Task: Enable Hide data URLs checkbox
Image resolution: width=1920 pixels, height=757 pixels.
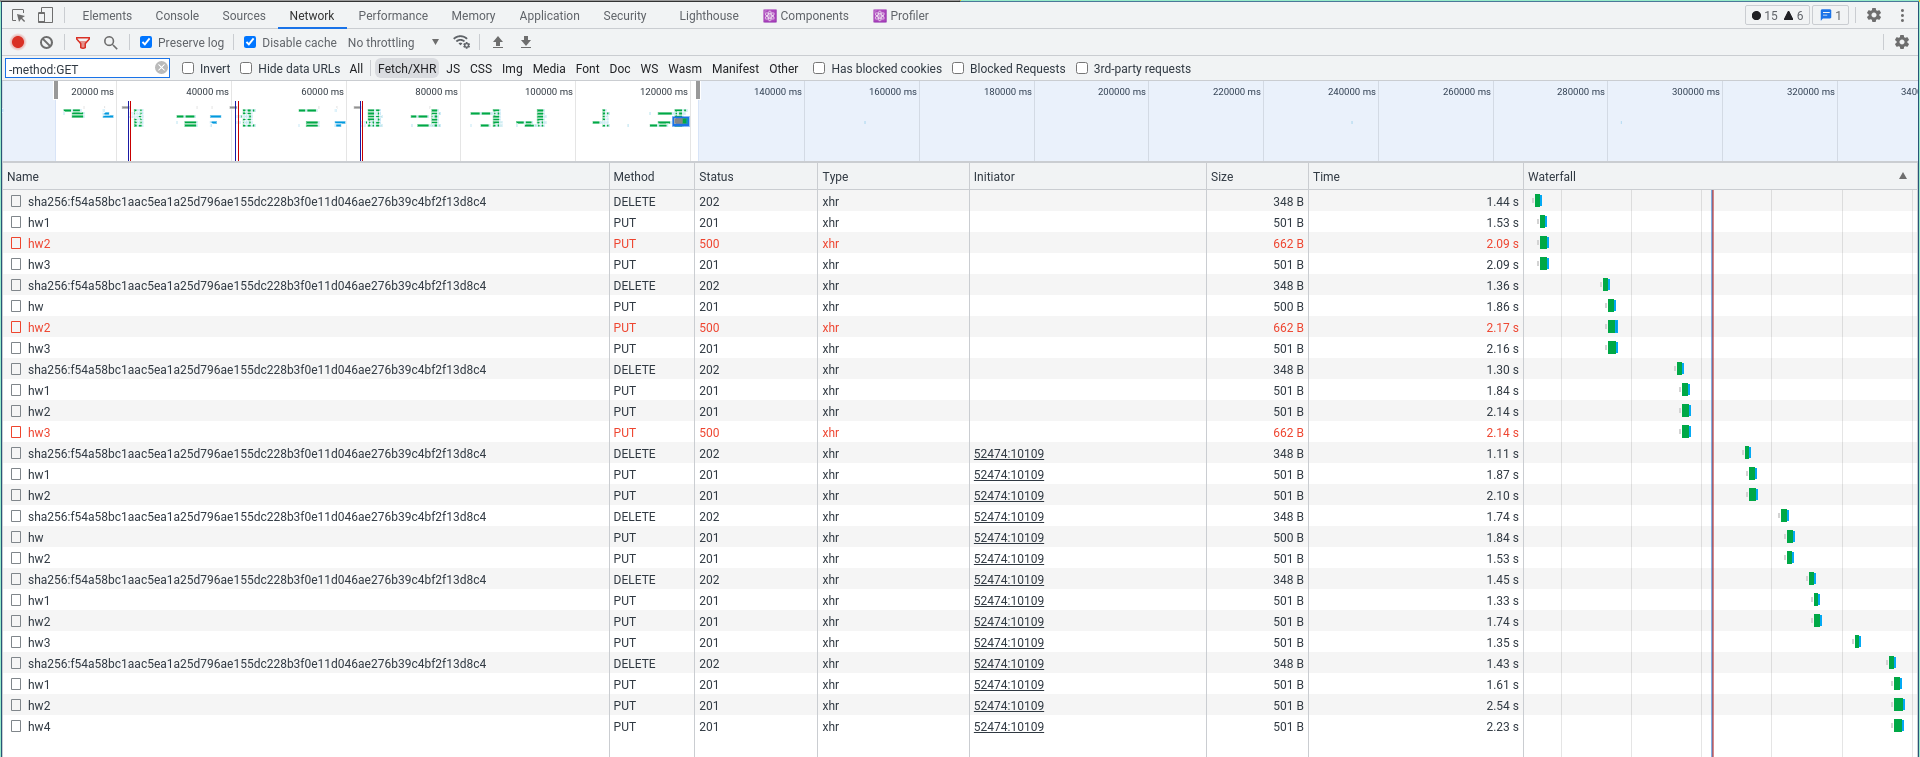Action: 246,68
